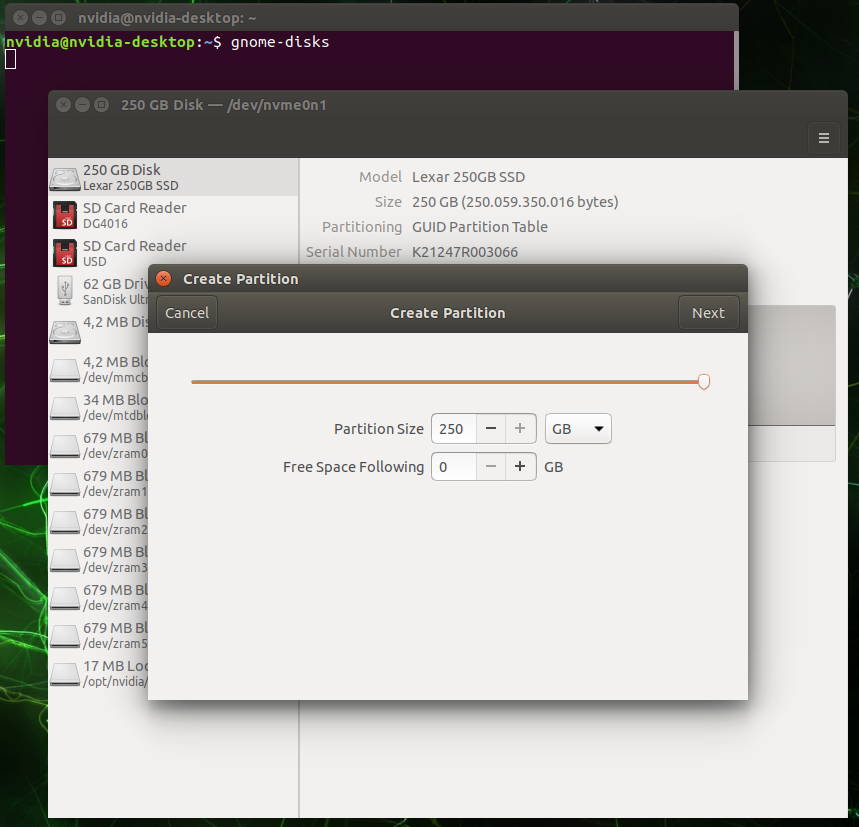
Task: Click the middle of the partition size slider
Action: click(448, 382)
